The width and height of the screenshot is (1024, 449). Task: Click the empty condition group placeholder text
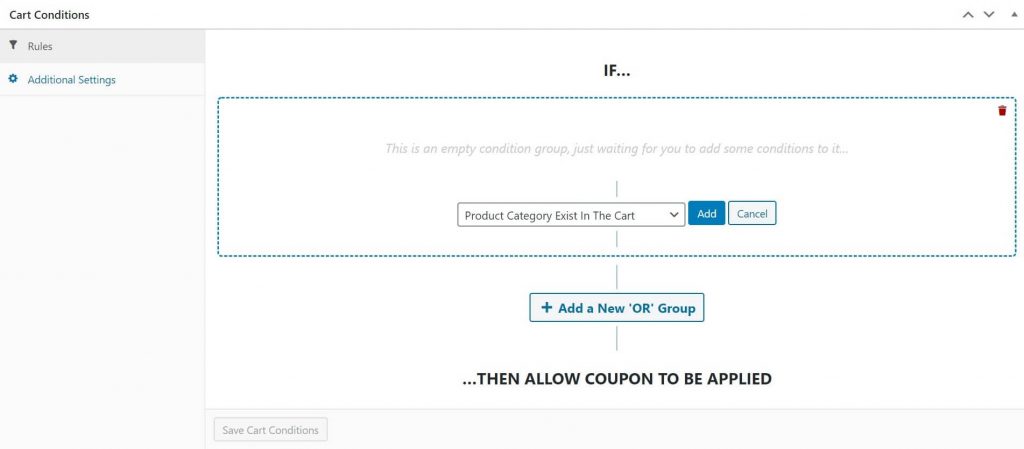point(616,148)
